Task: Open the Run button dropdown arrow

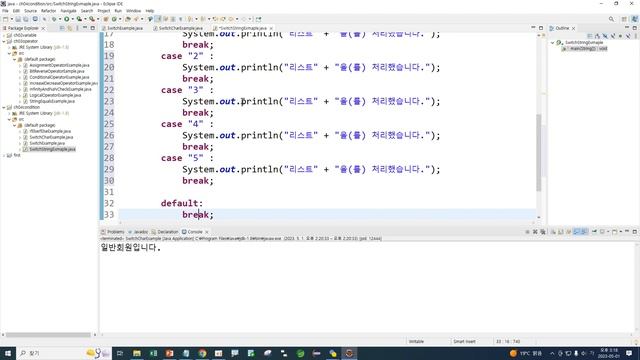Action: coord(73,19)
